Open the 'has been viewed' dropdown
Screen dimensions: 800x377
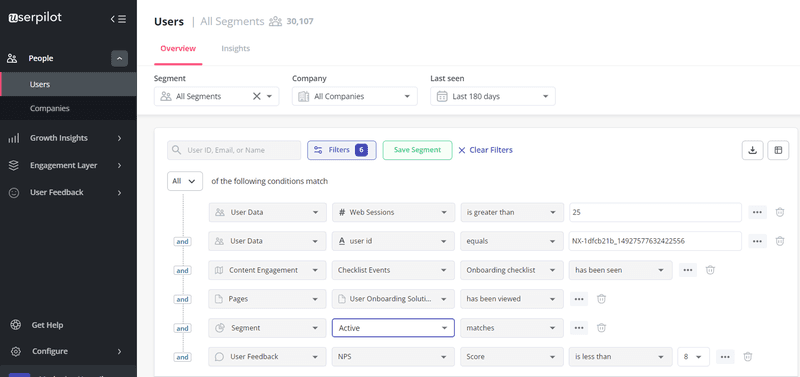point(512,299)
